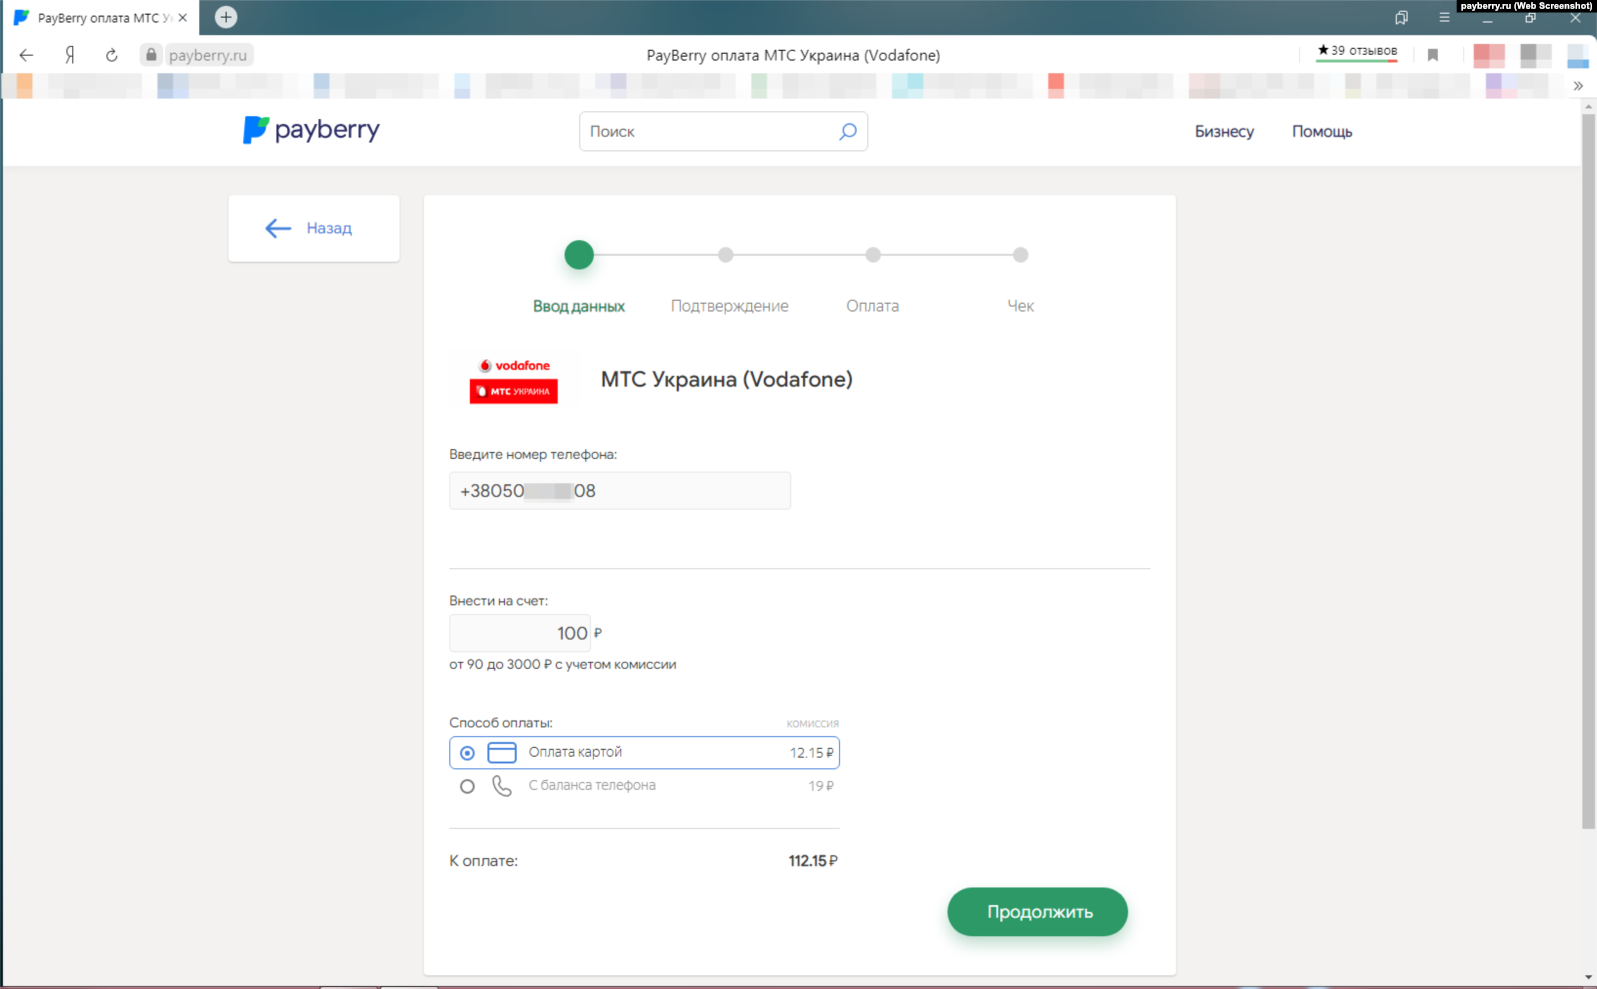The width and height of the screenshot is (1597, 989).
Task: Click the 19 ₽ phone balance commission
Action: coord(821,786)
